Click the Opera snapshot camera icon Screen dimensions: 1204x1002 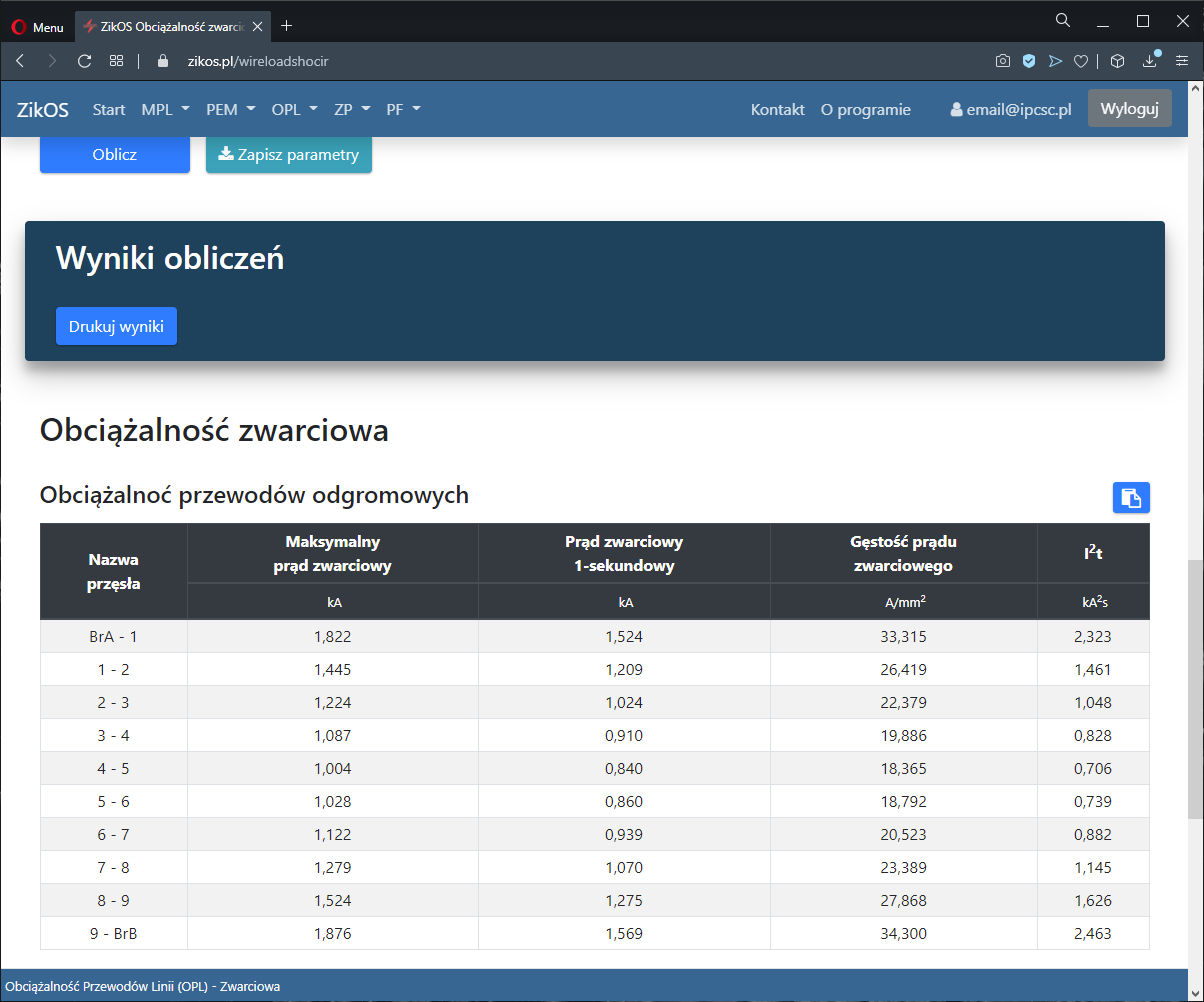(1003, 61)
